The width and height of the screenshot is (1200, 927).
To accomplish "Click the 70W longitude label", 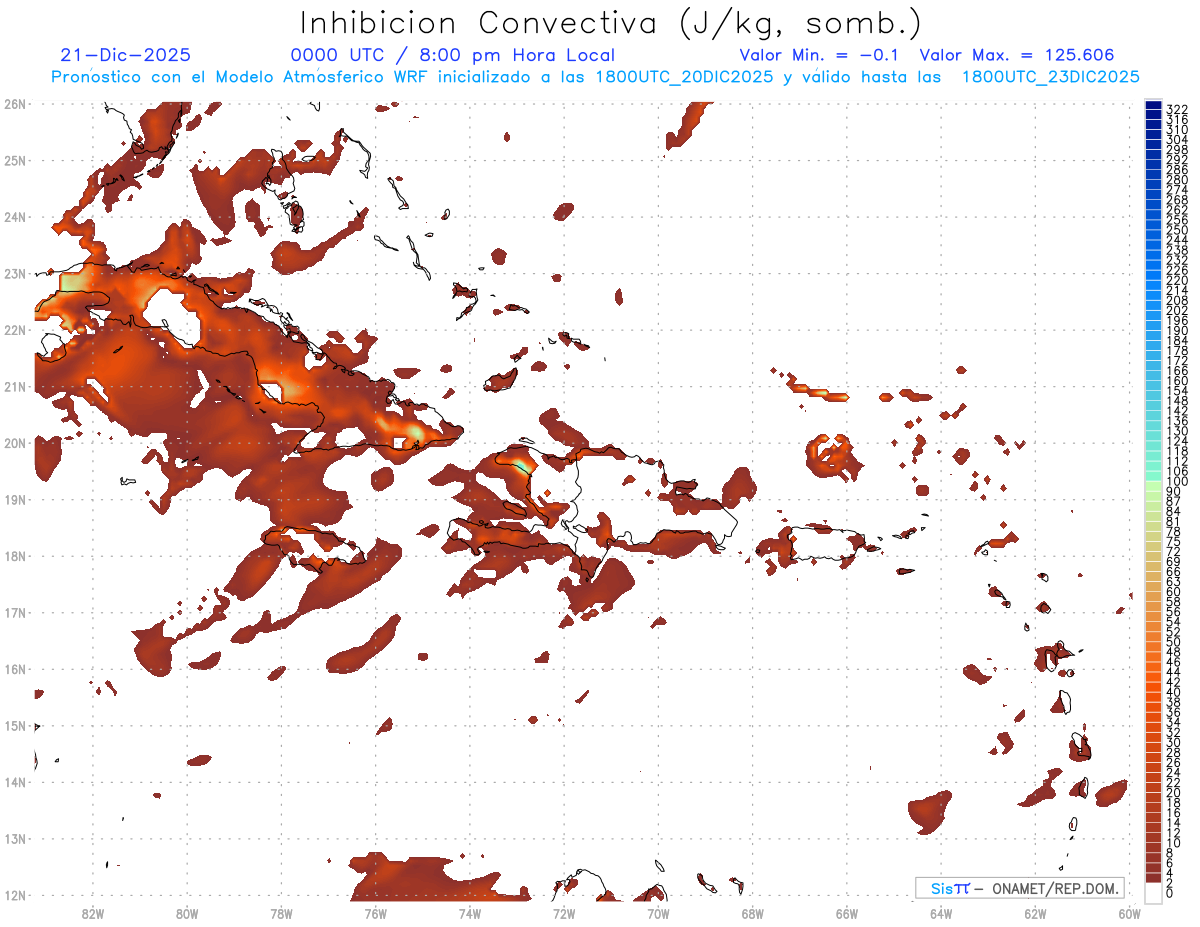I will [x=658, y=913].
